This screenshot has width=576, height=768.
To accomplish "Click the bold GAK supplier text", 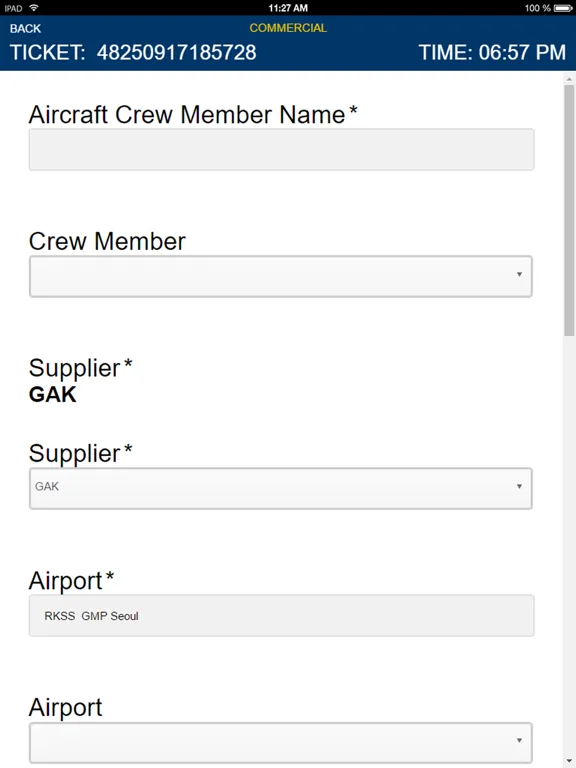I will point(53,395).
